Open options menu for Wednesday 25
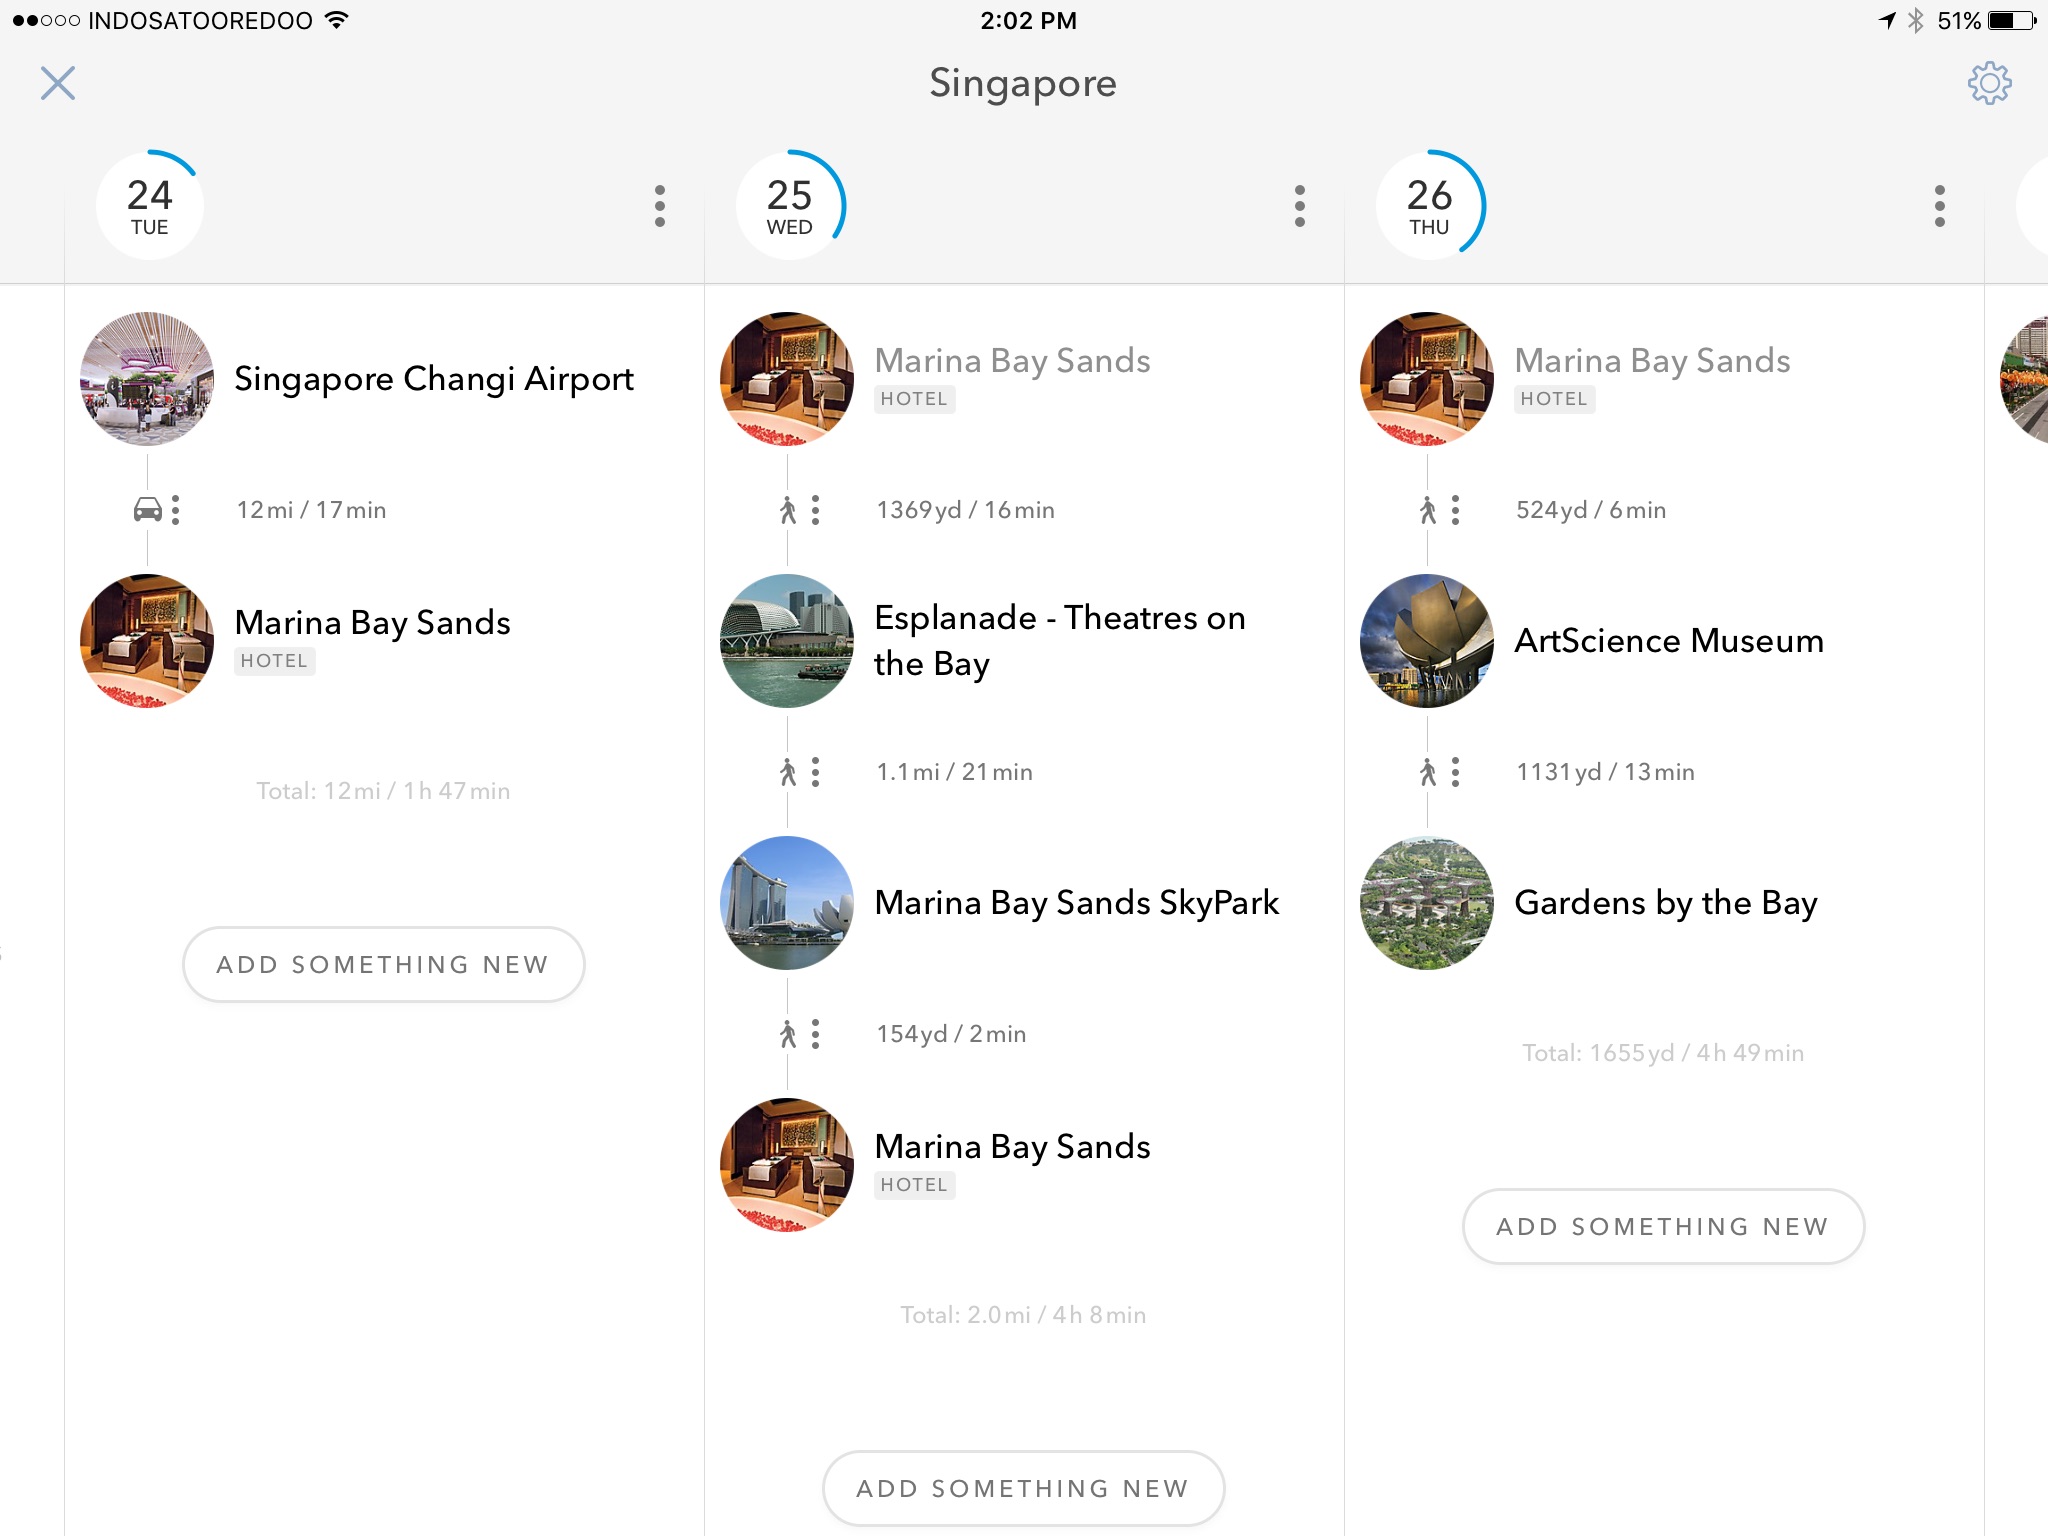2048x1536 pixels. point(1300,206)
